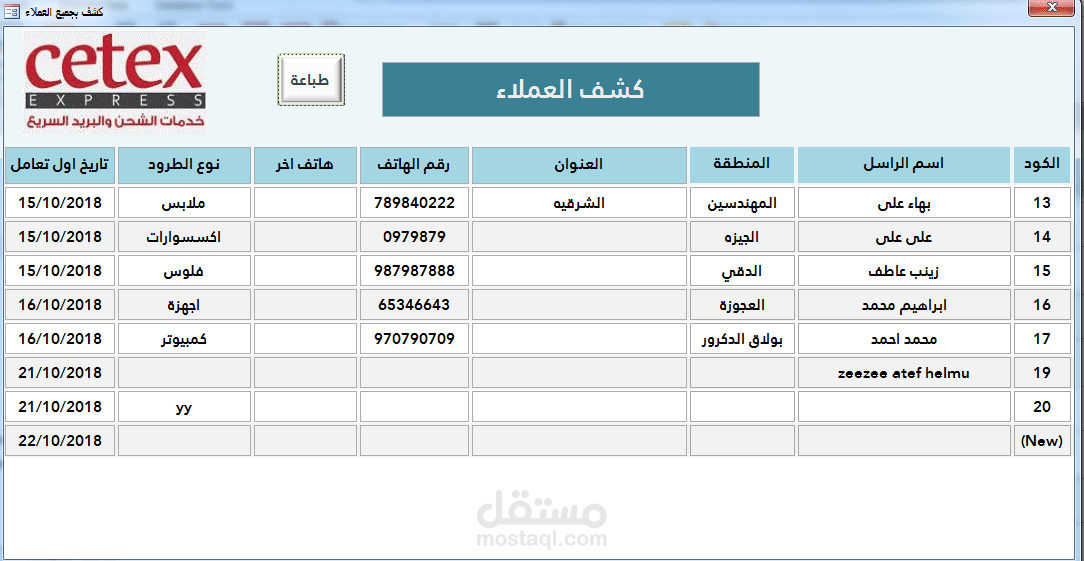Click the المنطقة column header
The image size is (1084, 561).
[741, 165]
